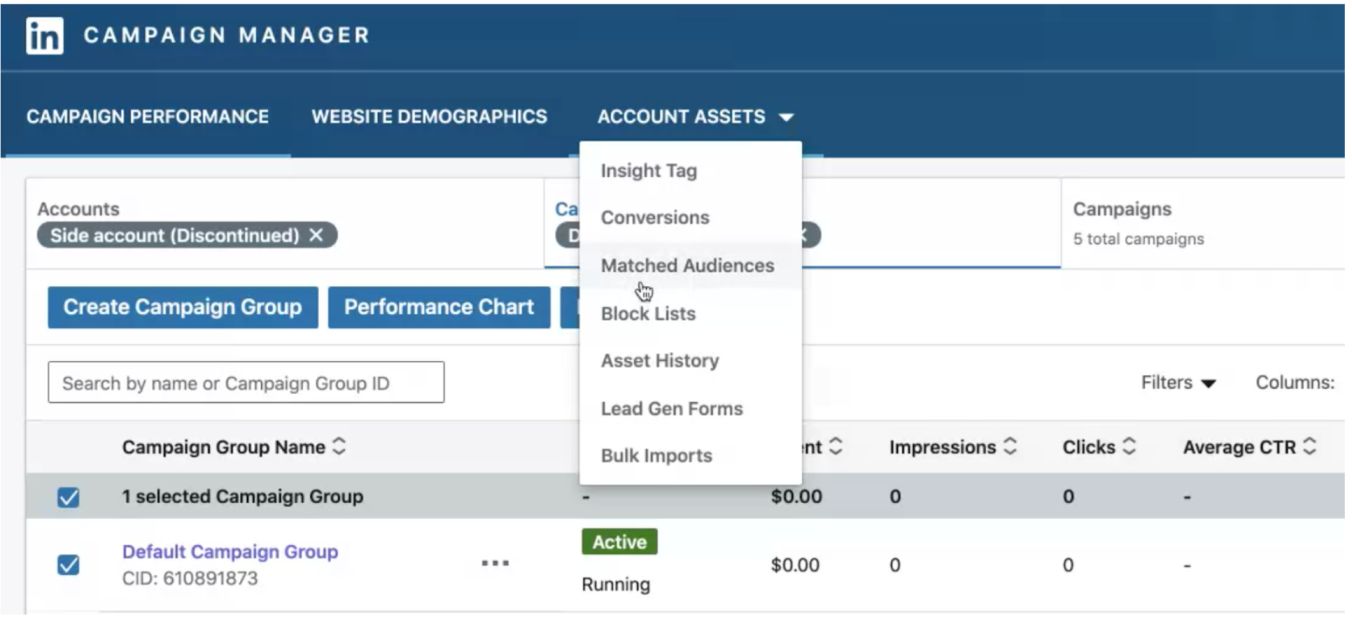Sort the Clicks column
This screenshot has width=1352, height=624.
(x=1129, y=448)
